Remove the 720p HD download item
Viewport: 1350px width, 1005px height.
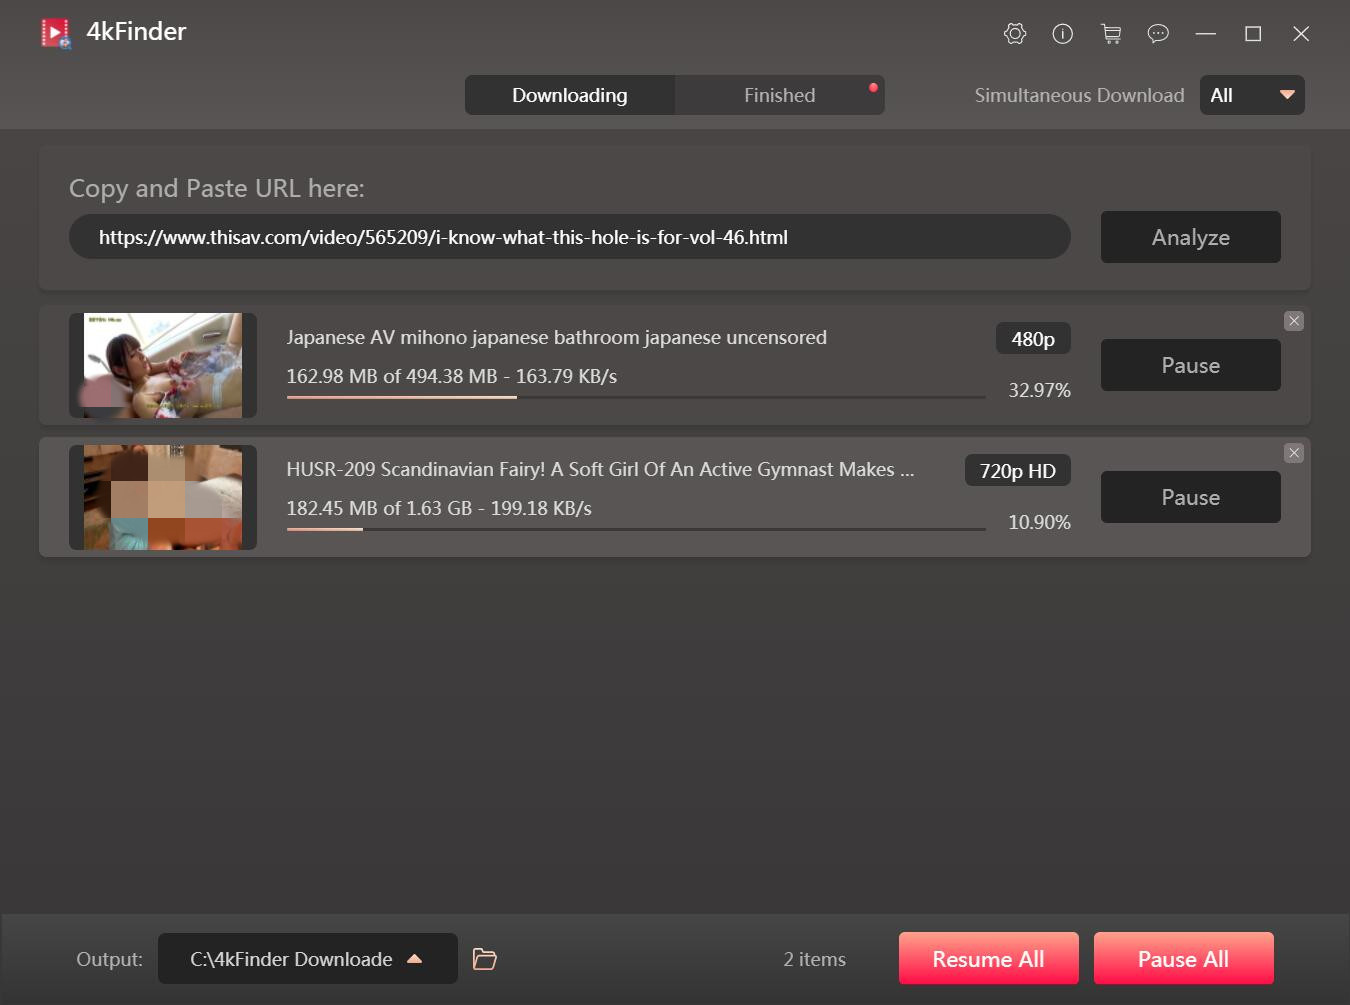click(1294, 453)
